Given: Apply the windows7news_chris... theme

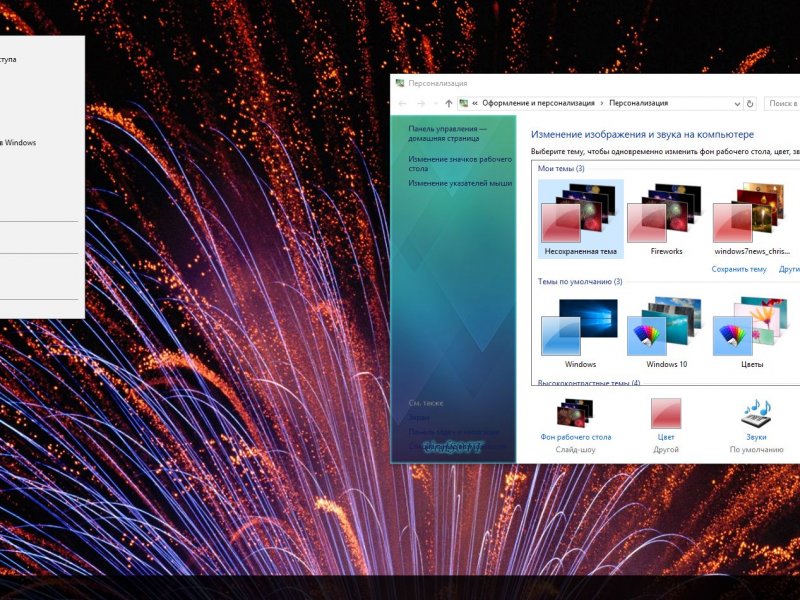Looking at the screenshot, I should pos(752,218).
